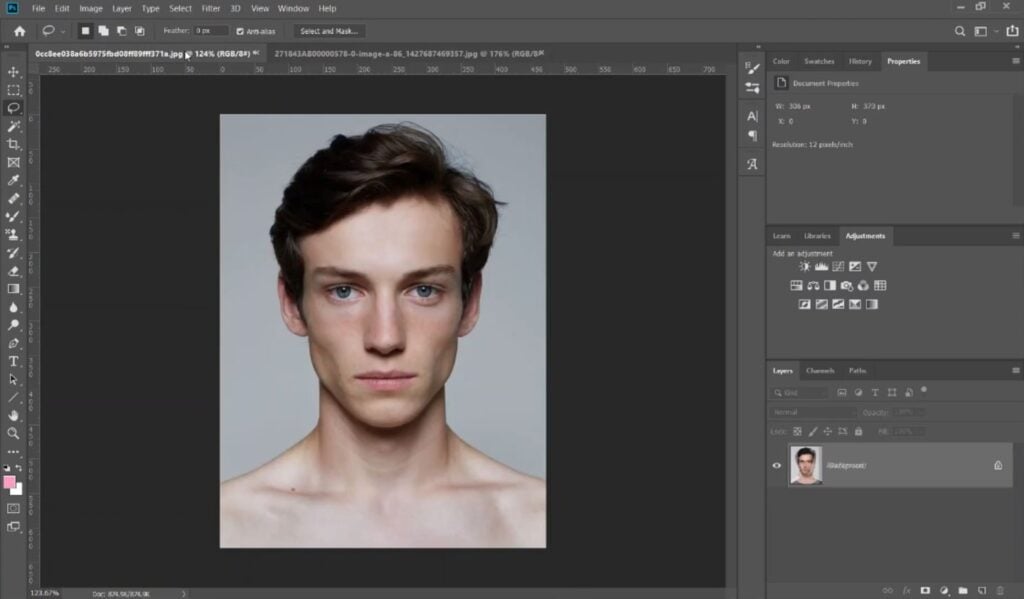Screen dimensions: 1024x599
Task: Add a Color Balance adjustment
Action: (x=813, y=285)
